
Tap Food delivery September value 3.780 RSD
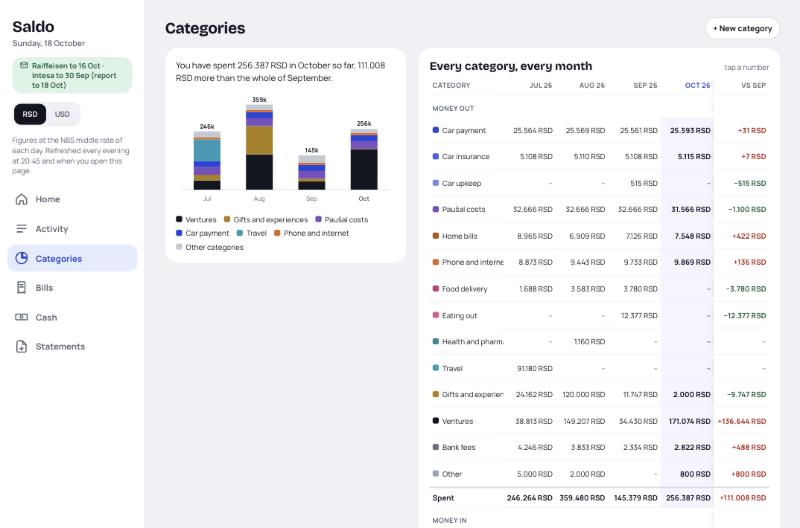pos(640,289)
